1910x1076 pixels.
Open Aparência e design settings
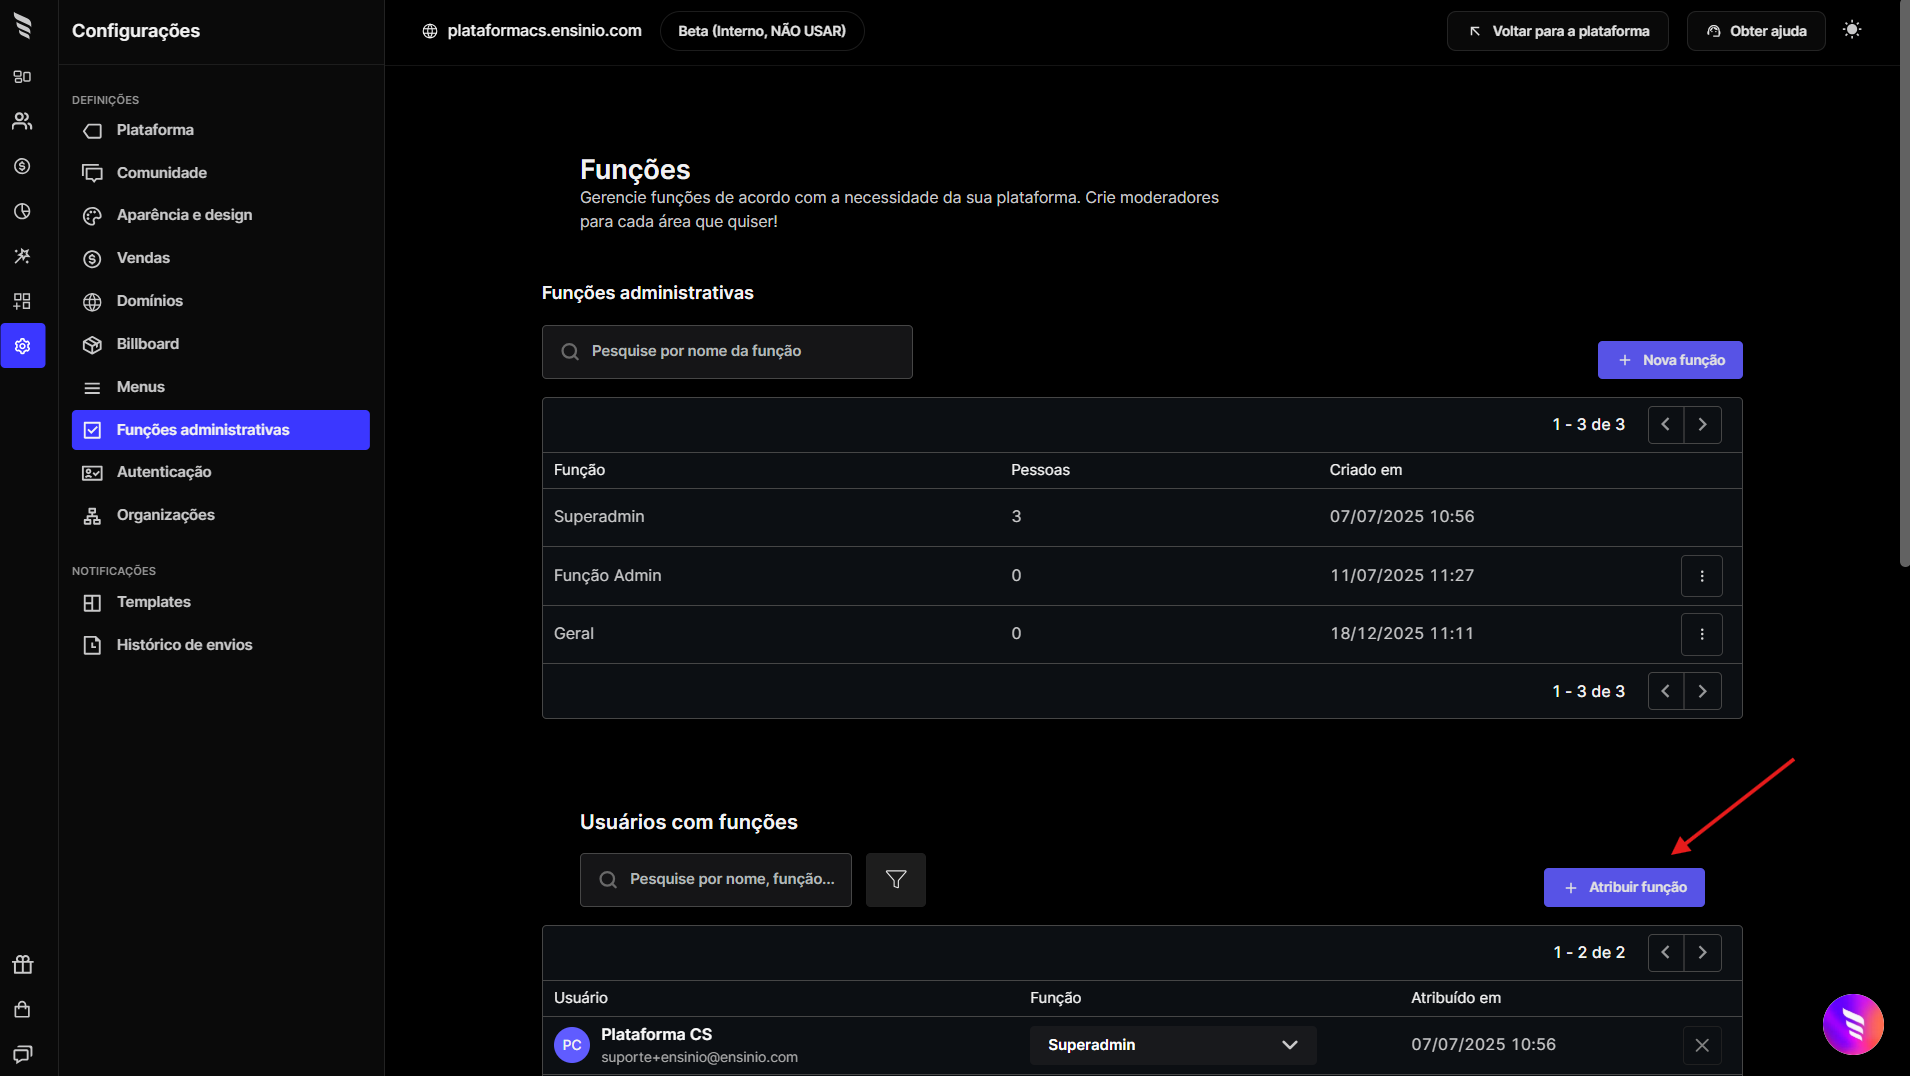coord(184,215)
